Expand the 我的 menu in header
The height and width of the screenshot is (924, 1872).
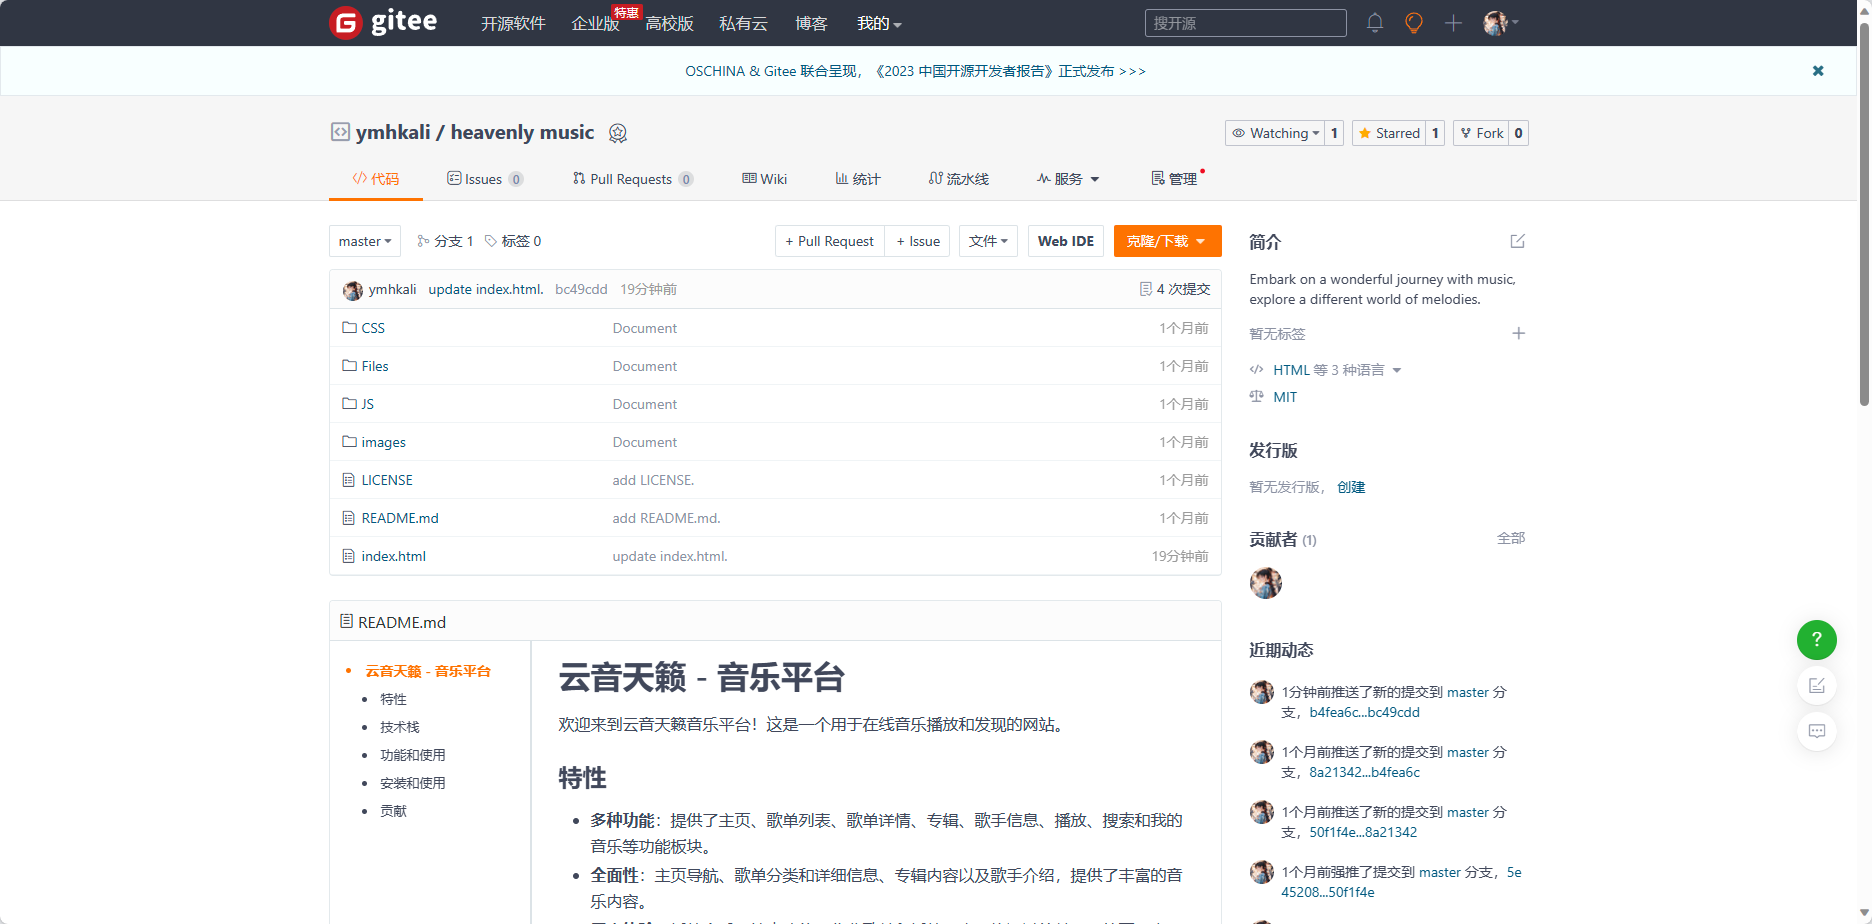click(x=879, y=23)
